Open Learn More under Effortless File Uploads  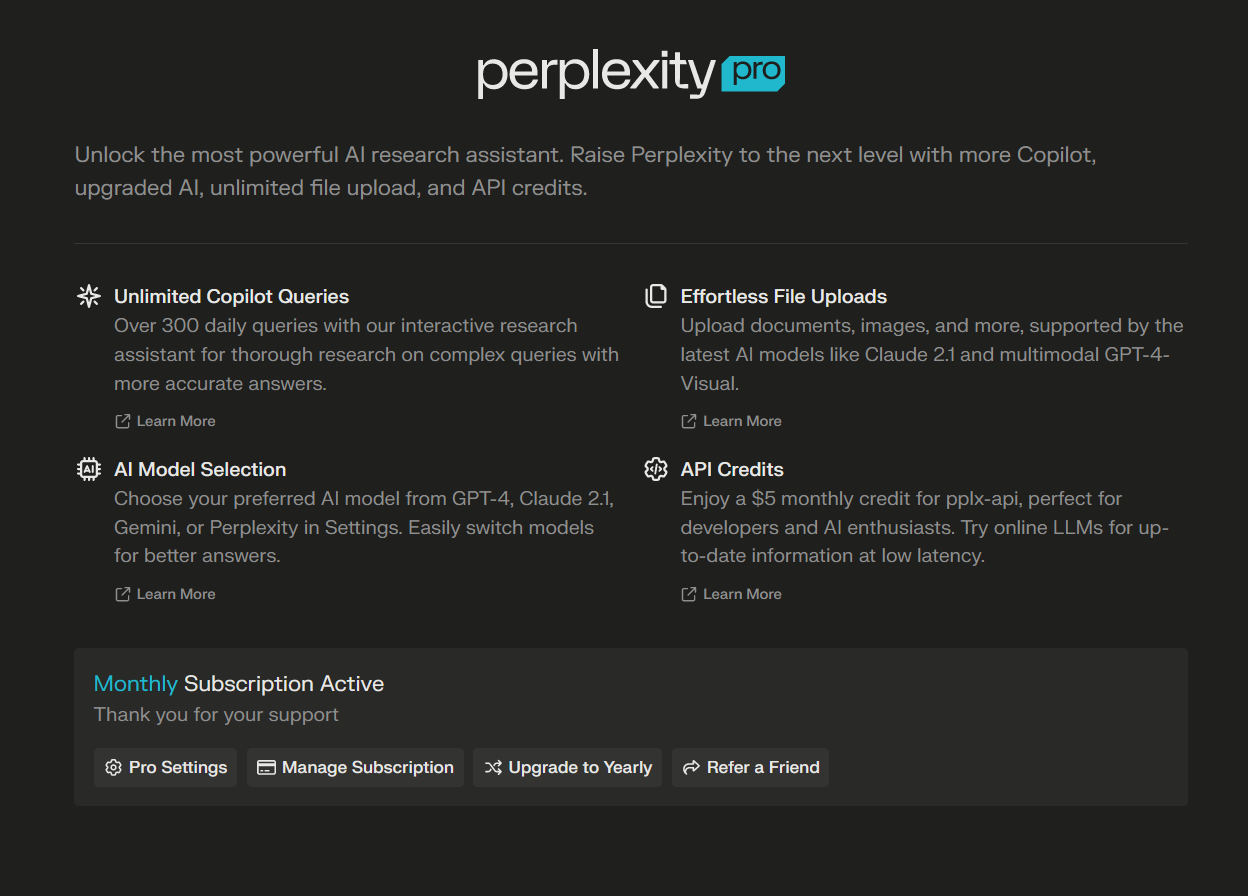pyautogui.click(x=742, y=420)
